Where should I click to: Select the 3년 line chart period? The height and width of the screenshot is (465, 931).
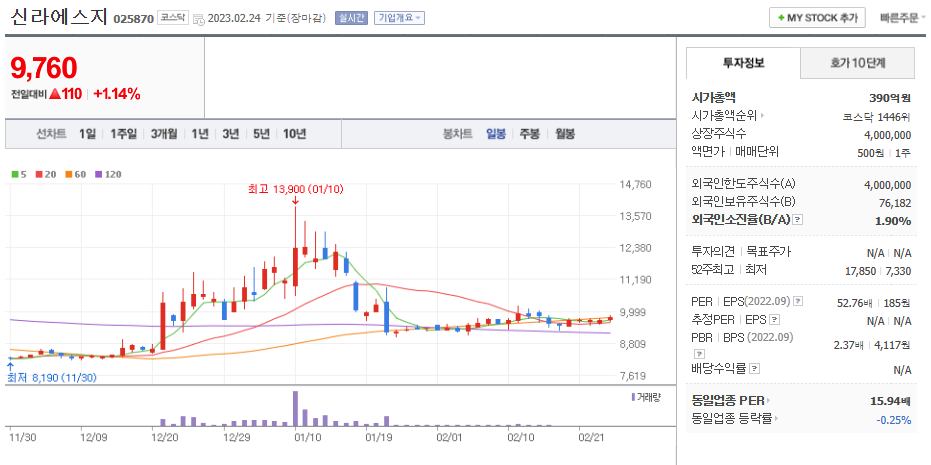coord(230,134)
